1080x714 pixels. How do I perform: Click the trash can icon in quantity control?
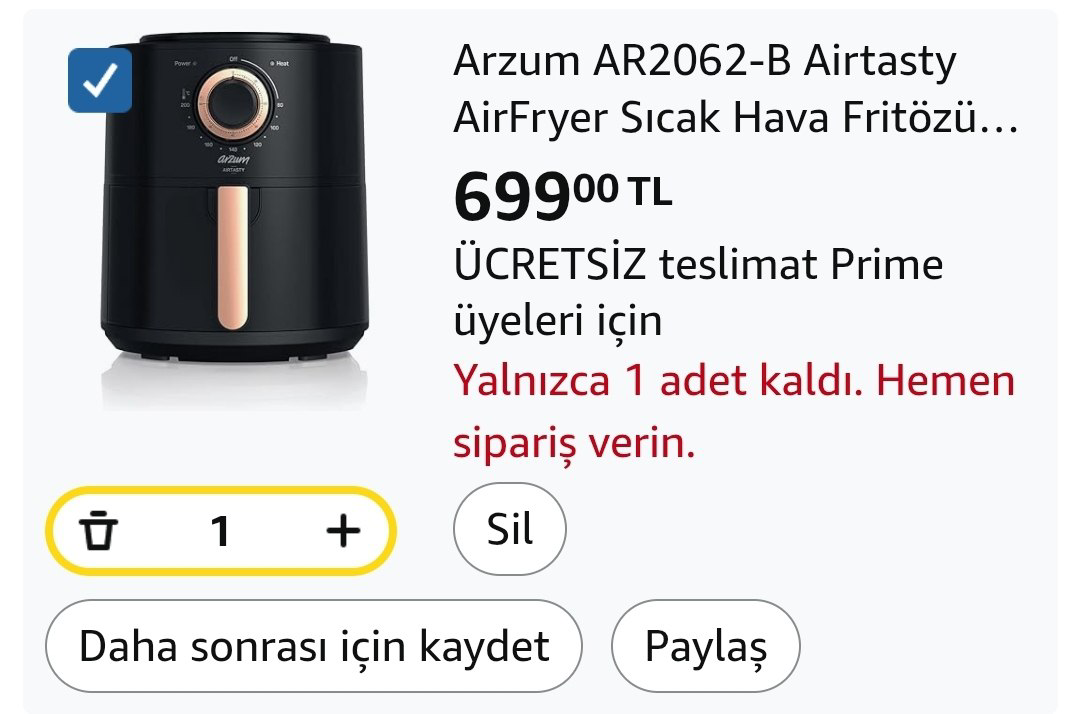(98, 531)
